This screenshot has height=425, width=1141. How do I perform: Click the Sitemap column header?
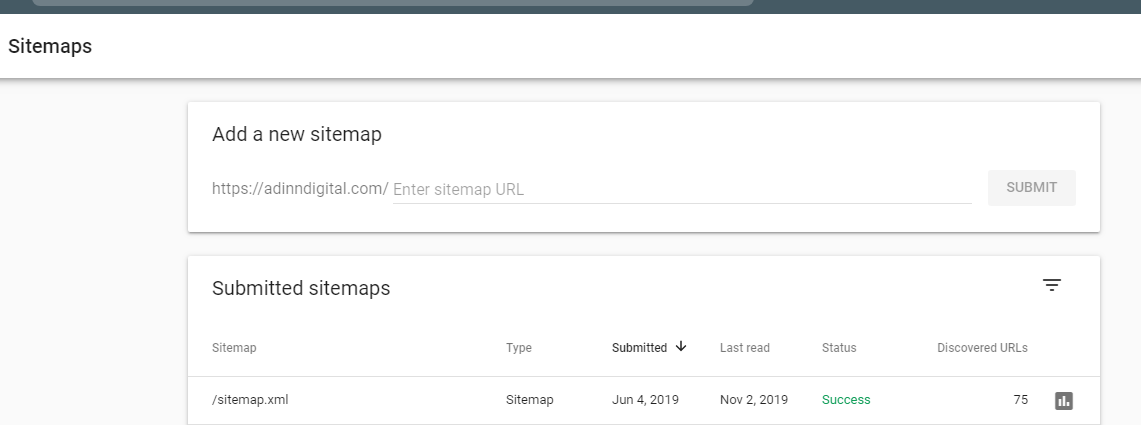click(x=234, y=348)
